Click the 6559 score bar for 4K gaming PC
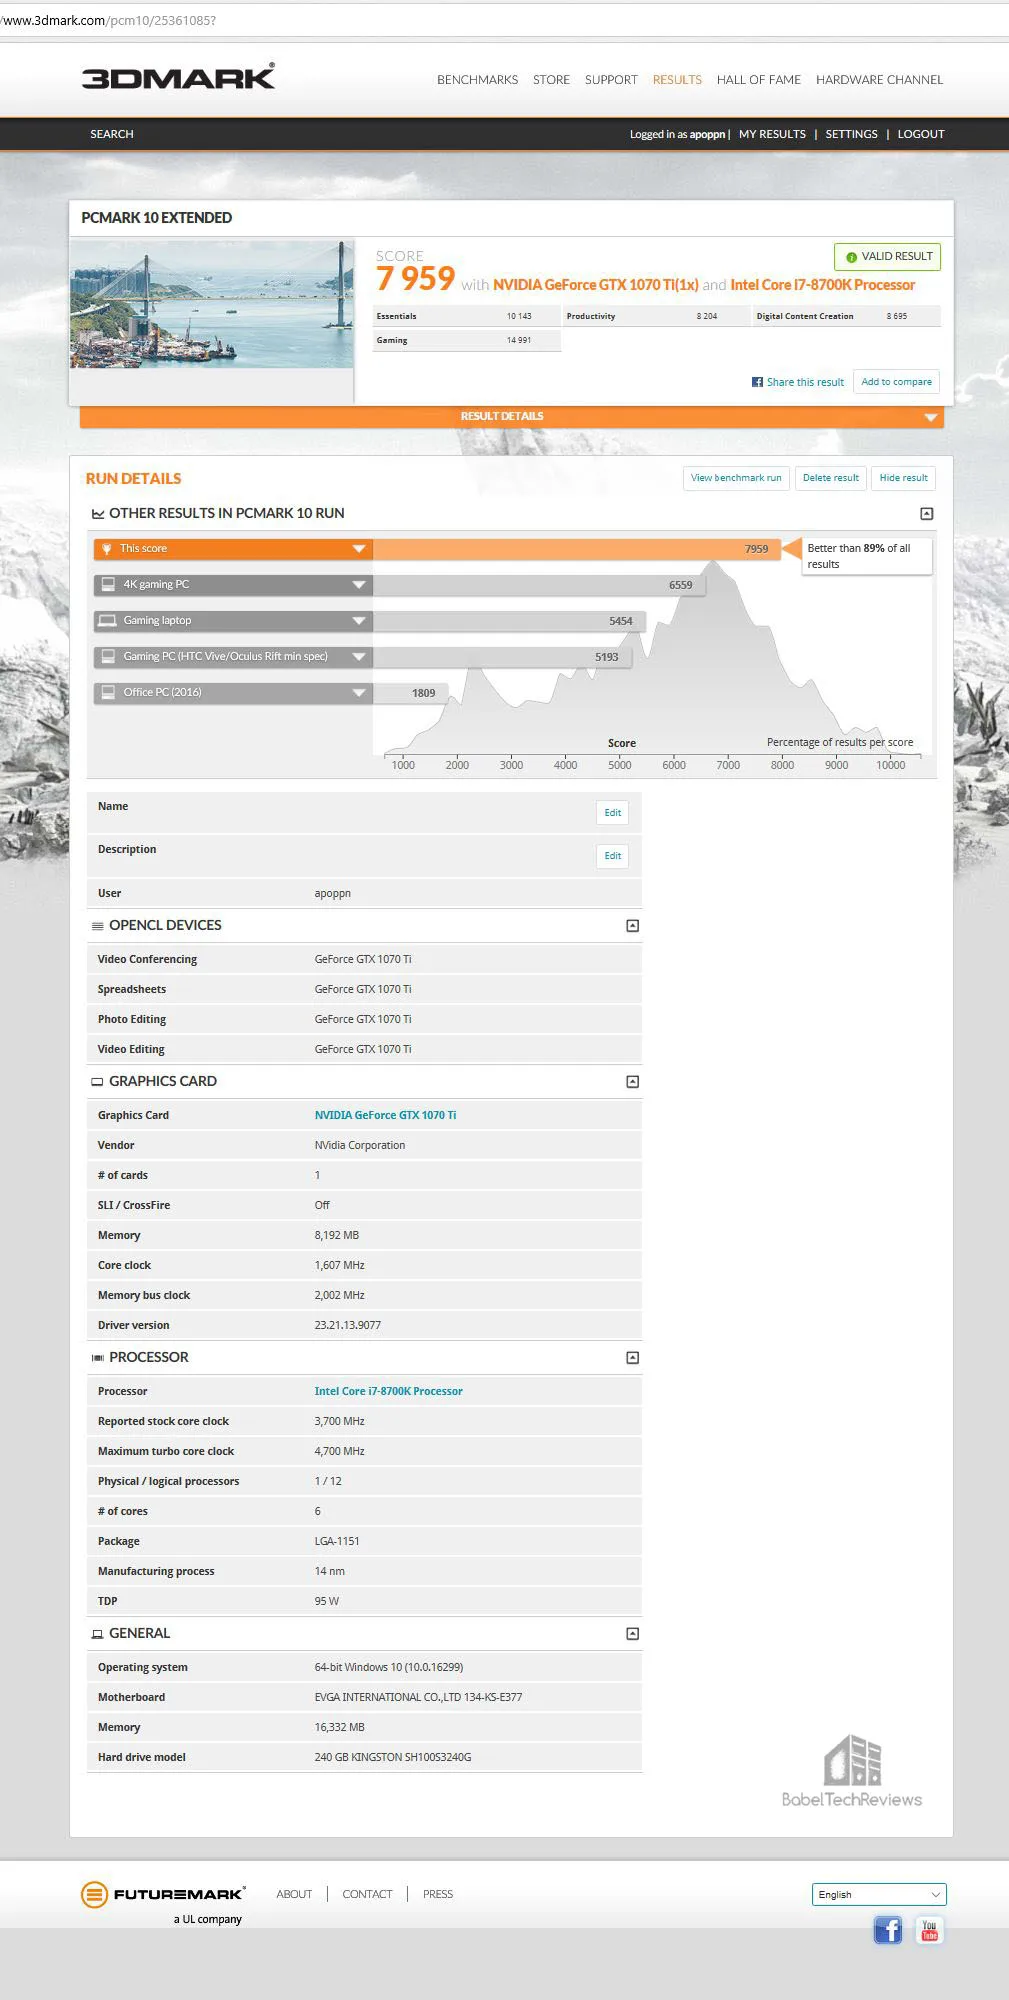Screen dimensions: 1009x2000 pyautogui.click(x=539, y=585)
